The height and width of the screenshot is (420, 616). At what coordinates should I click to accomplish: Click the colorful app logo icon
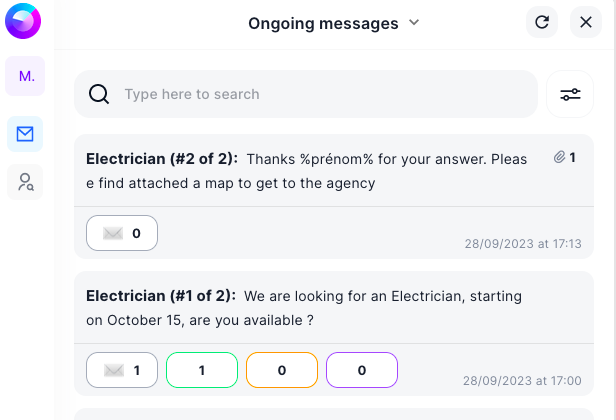[x=23, y=21]
